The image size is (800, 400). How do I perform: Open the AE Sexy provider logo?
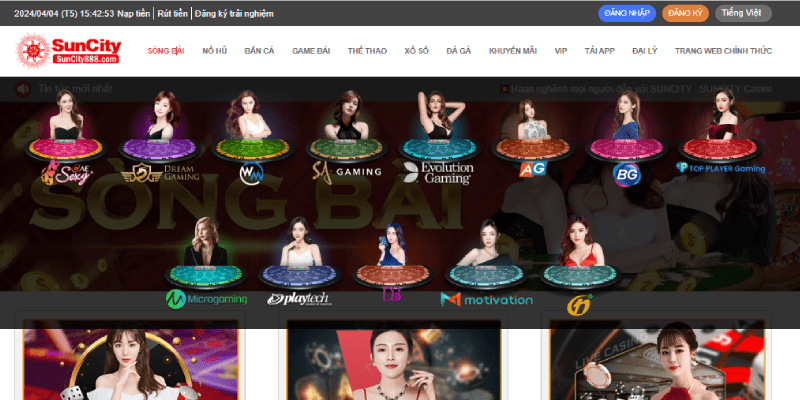point(66,173)
